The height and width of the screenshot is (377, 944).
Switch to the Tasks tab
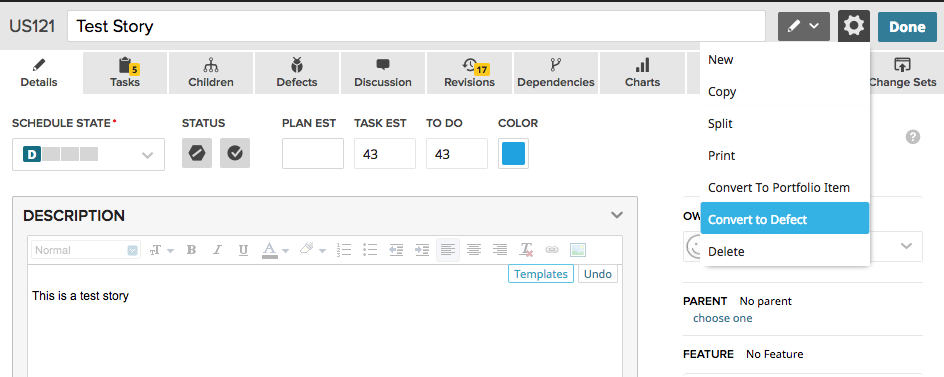125,73
